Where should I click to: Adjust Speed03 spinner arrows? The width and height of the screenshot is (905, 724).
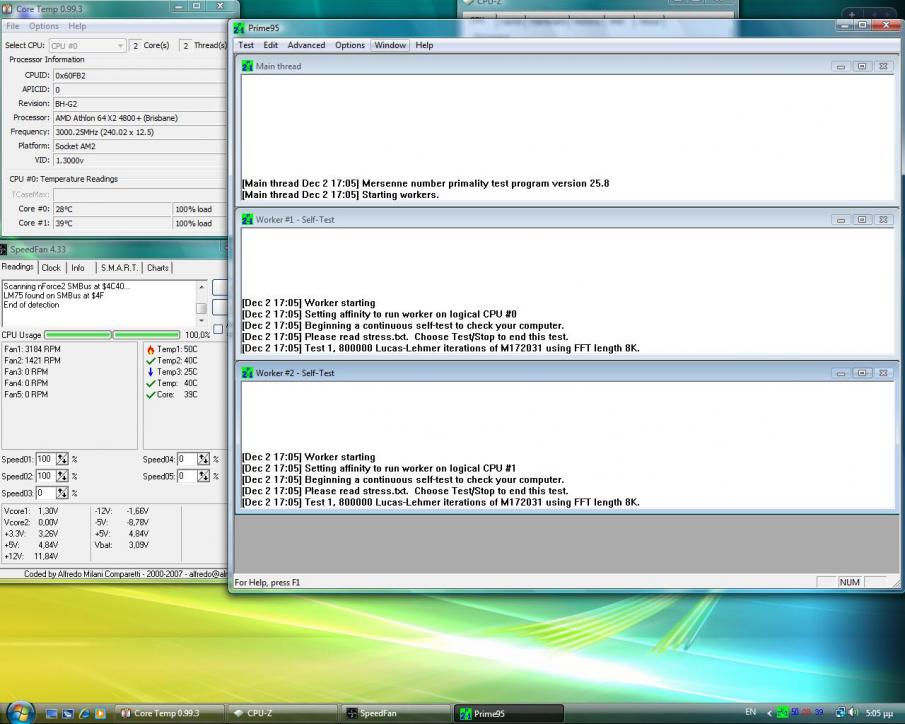pyautogui.click(x=62, y=492)
